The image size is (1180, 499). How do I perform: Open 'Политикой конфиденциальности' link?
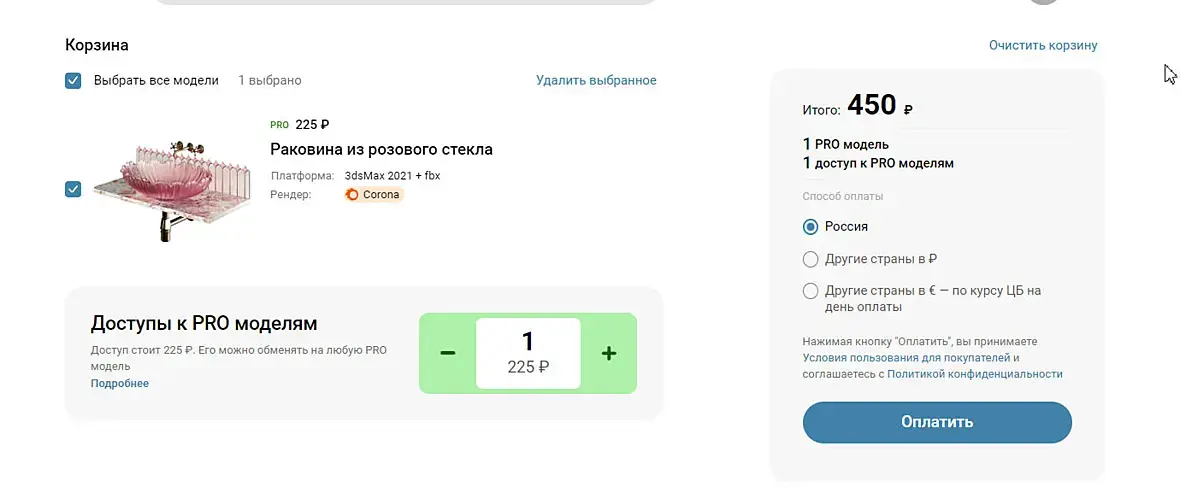pyautogui.click(x=974, y=374)
